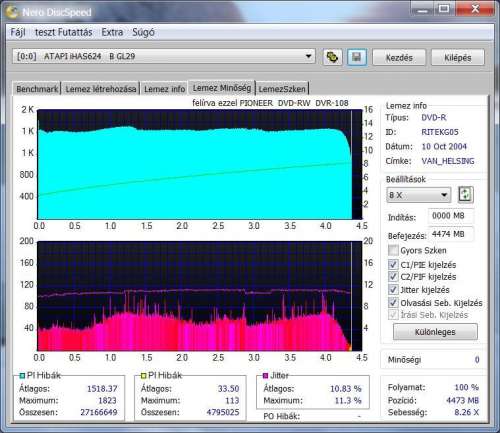Click the Minőségi score value 0
Screen dimensions: 500x433
click(477, 360)
